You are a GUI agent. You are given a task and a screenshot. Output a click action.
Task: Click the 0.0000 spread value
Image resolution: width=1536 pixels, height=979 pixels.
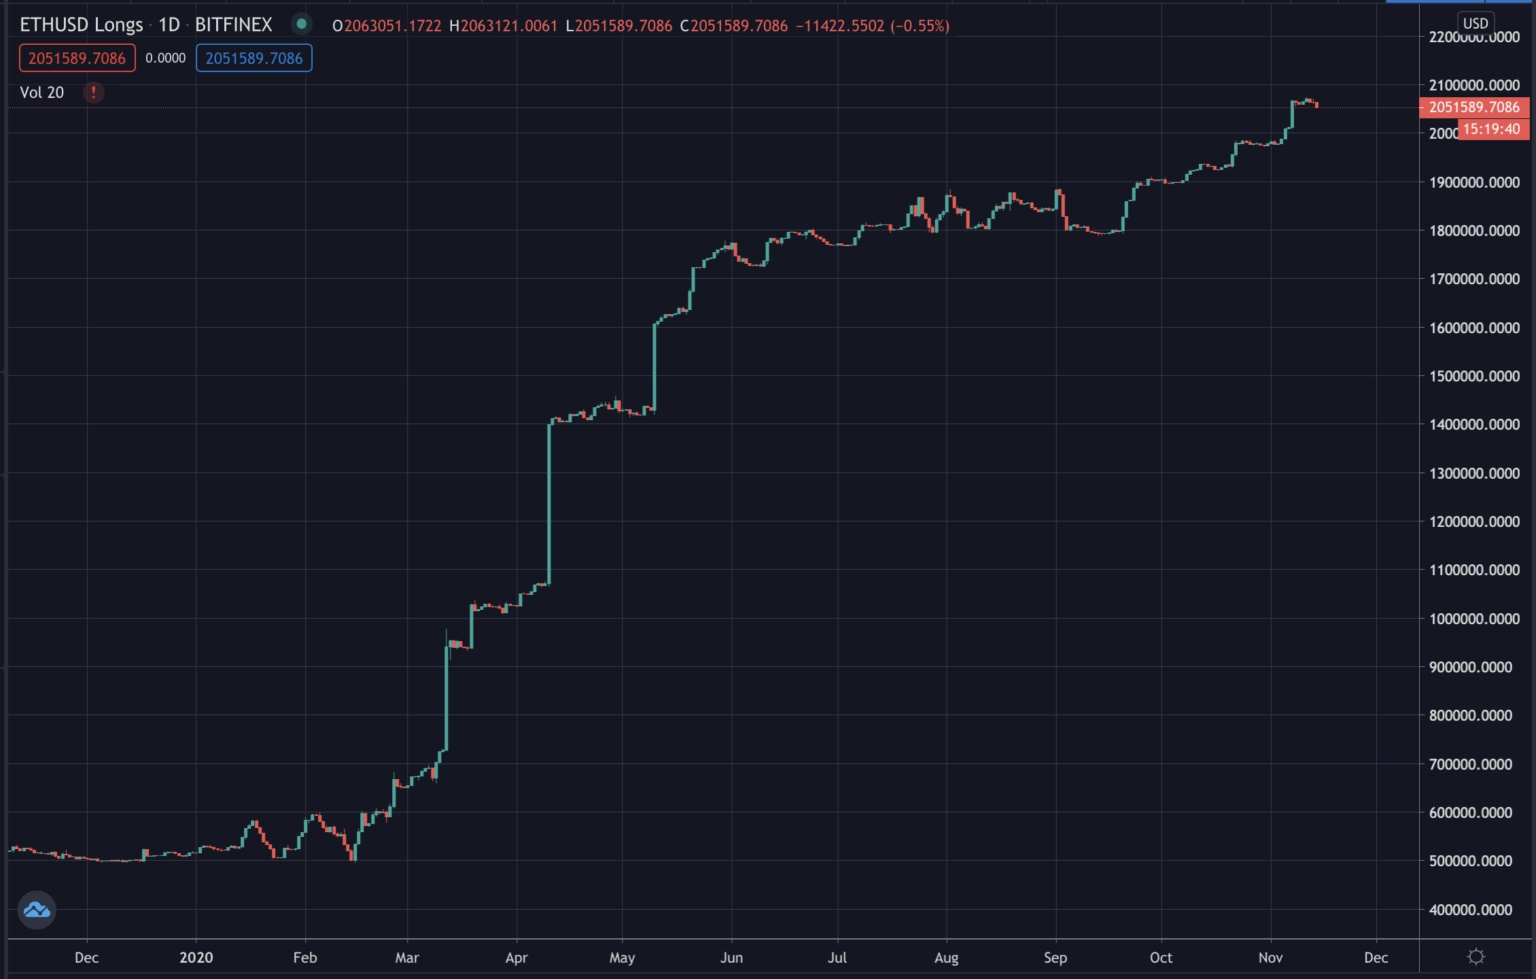tap(165, 58)
